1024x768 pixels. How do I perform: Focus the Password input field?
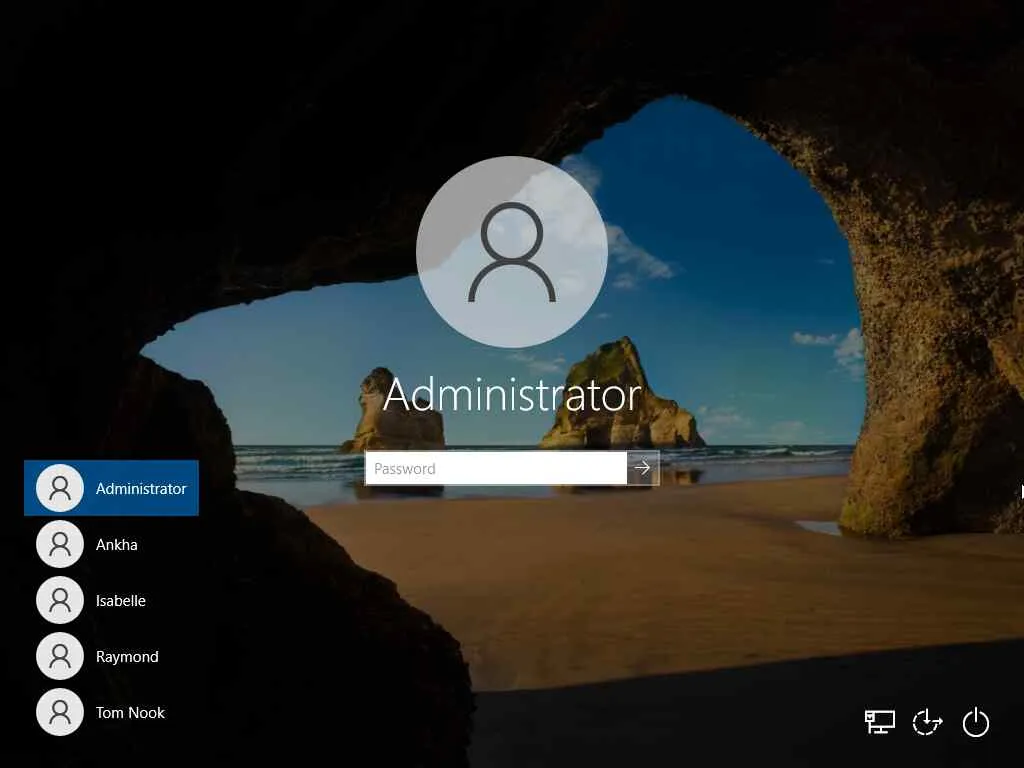[496, 468]
